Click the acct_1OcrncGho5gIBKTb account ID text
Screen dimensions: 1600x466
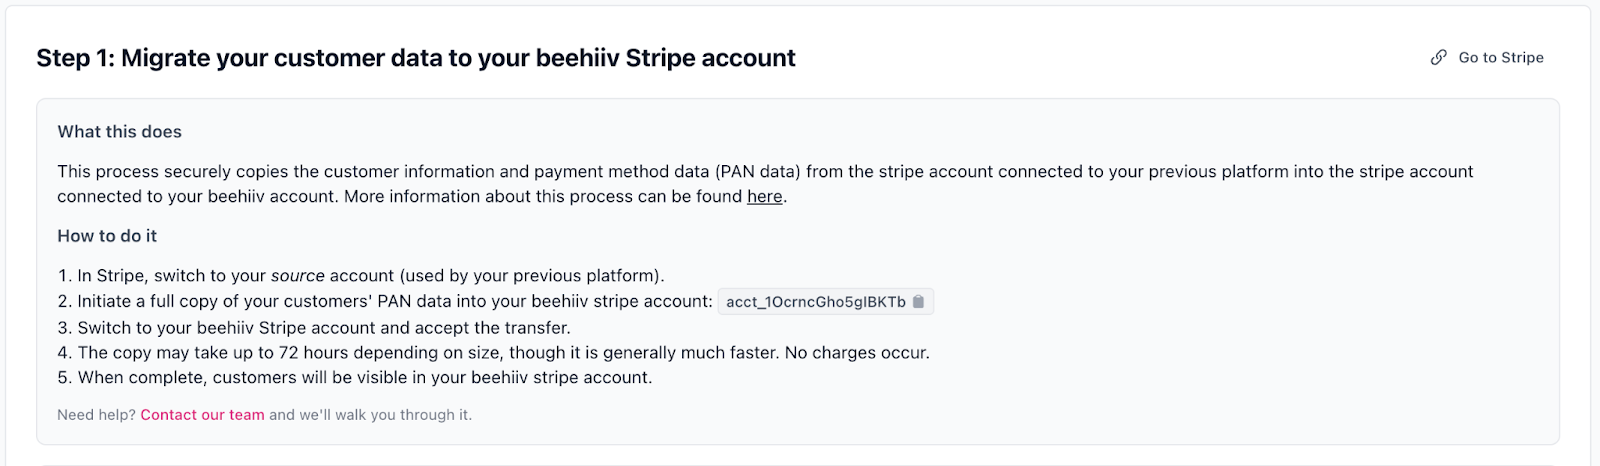(815, 302)
